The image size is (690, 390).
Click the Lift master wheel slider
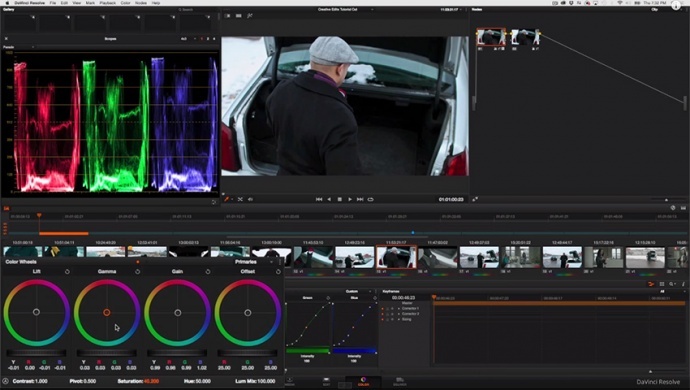tap(36, 353)
